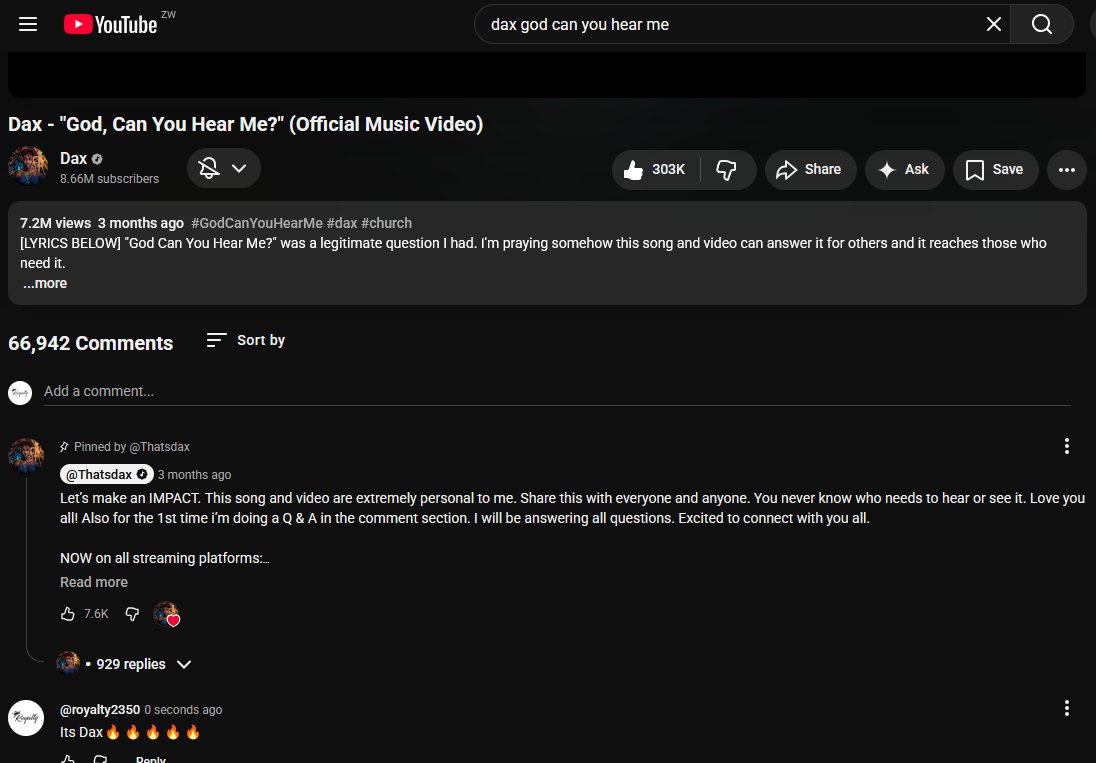Open the Ask AI button

(904, 170)
